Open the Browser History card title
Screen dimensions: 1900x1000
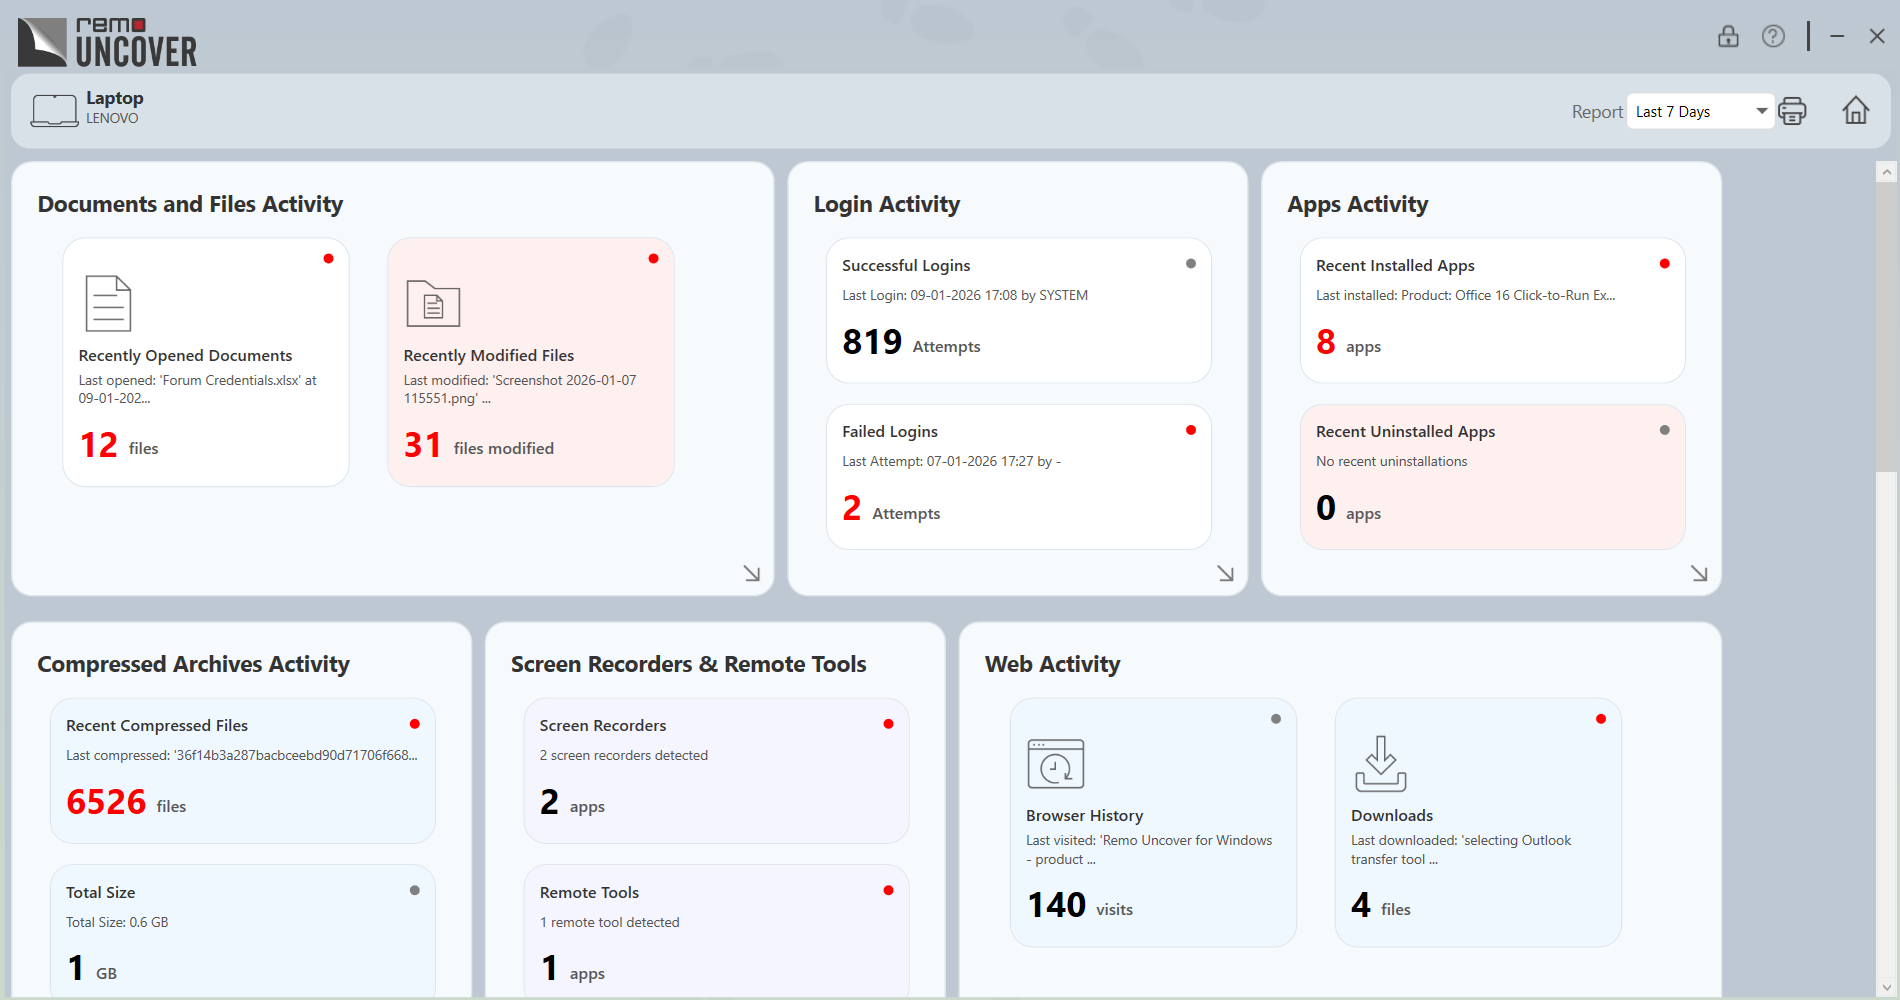1084,815
